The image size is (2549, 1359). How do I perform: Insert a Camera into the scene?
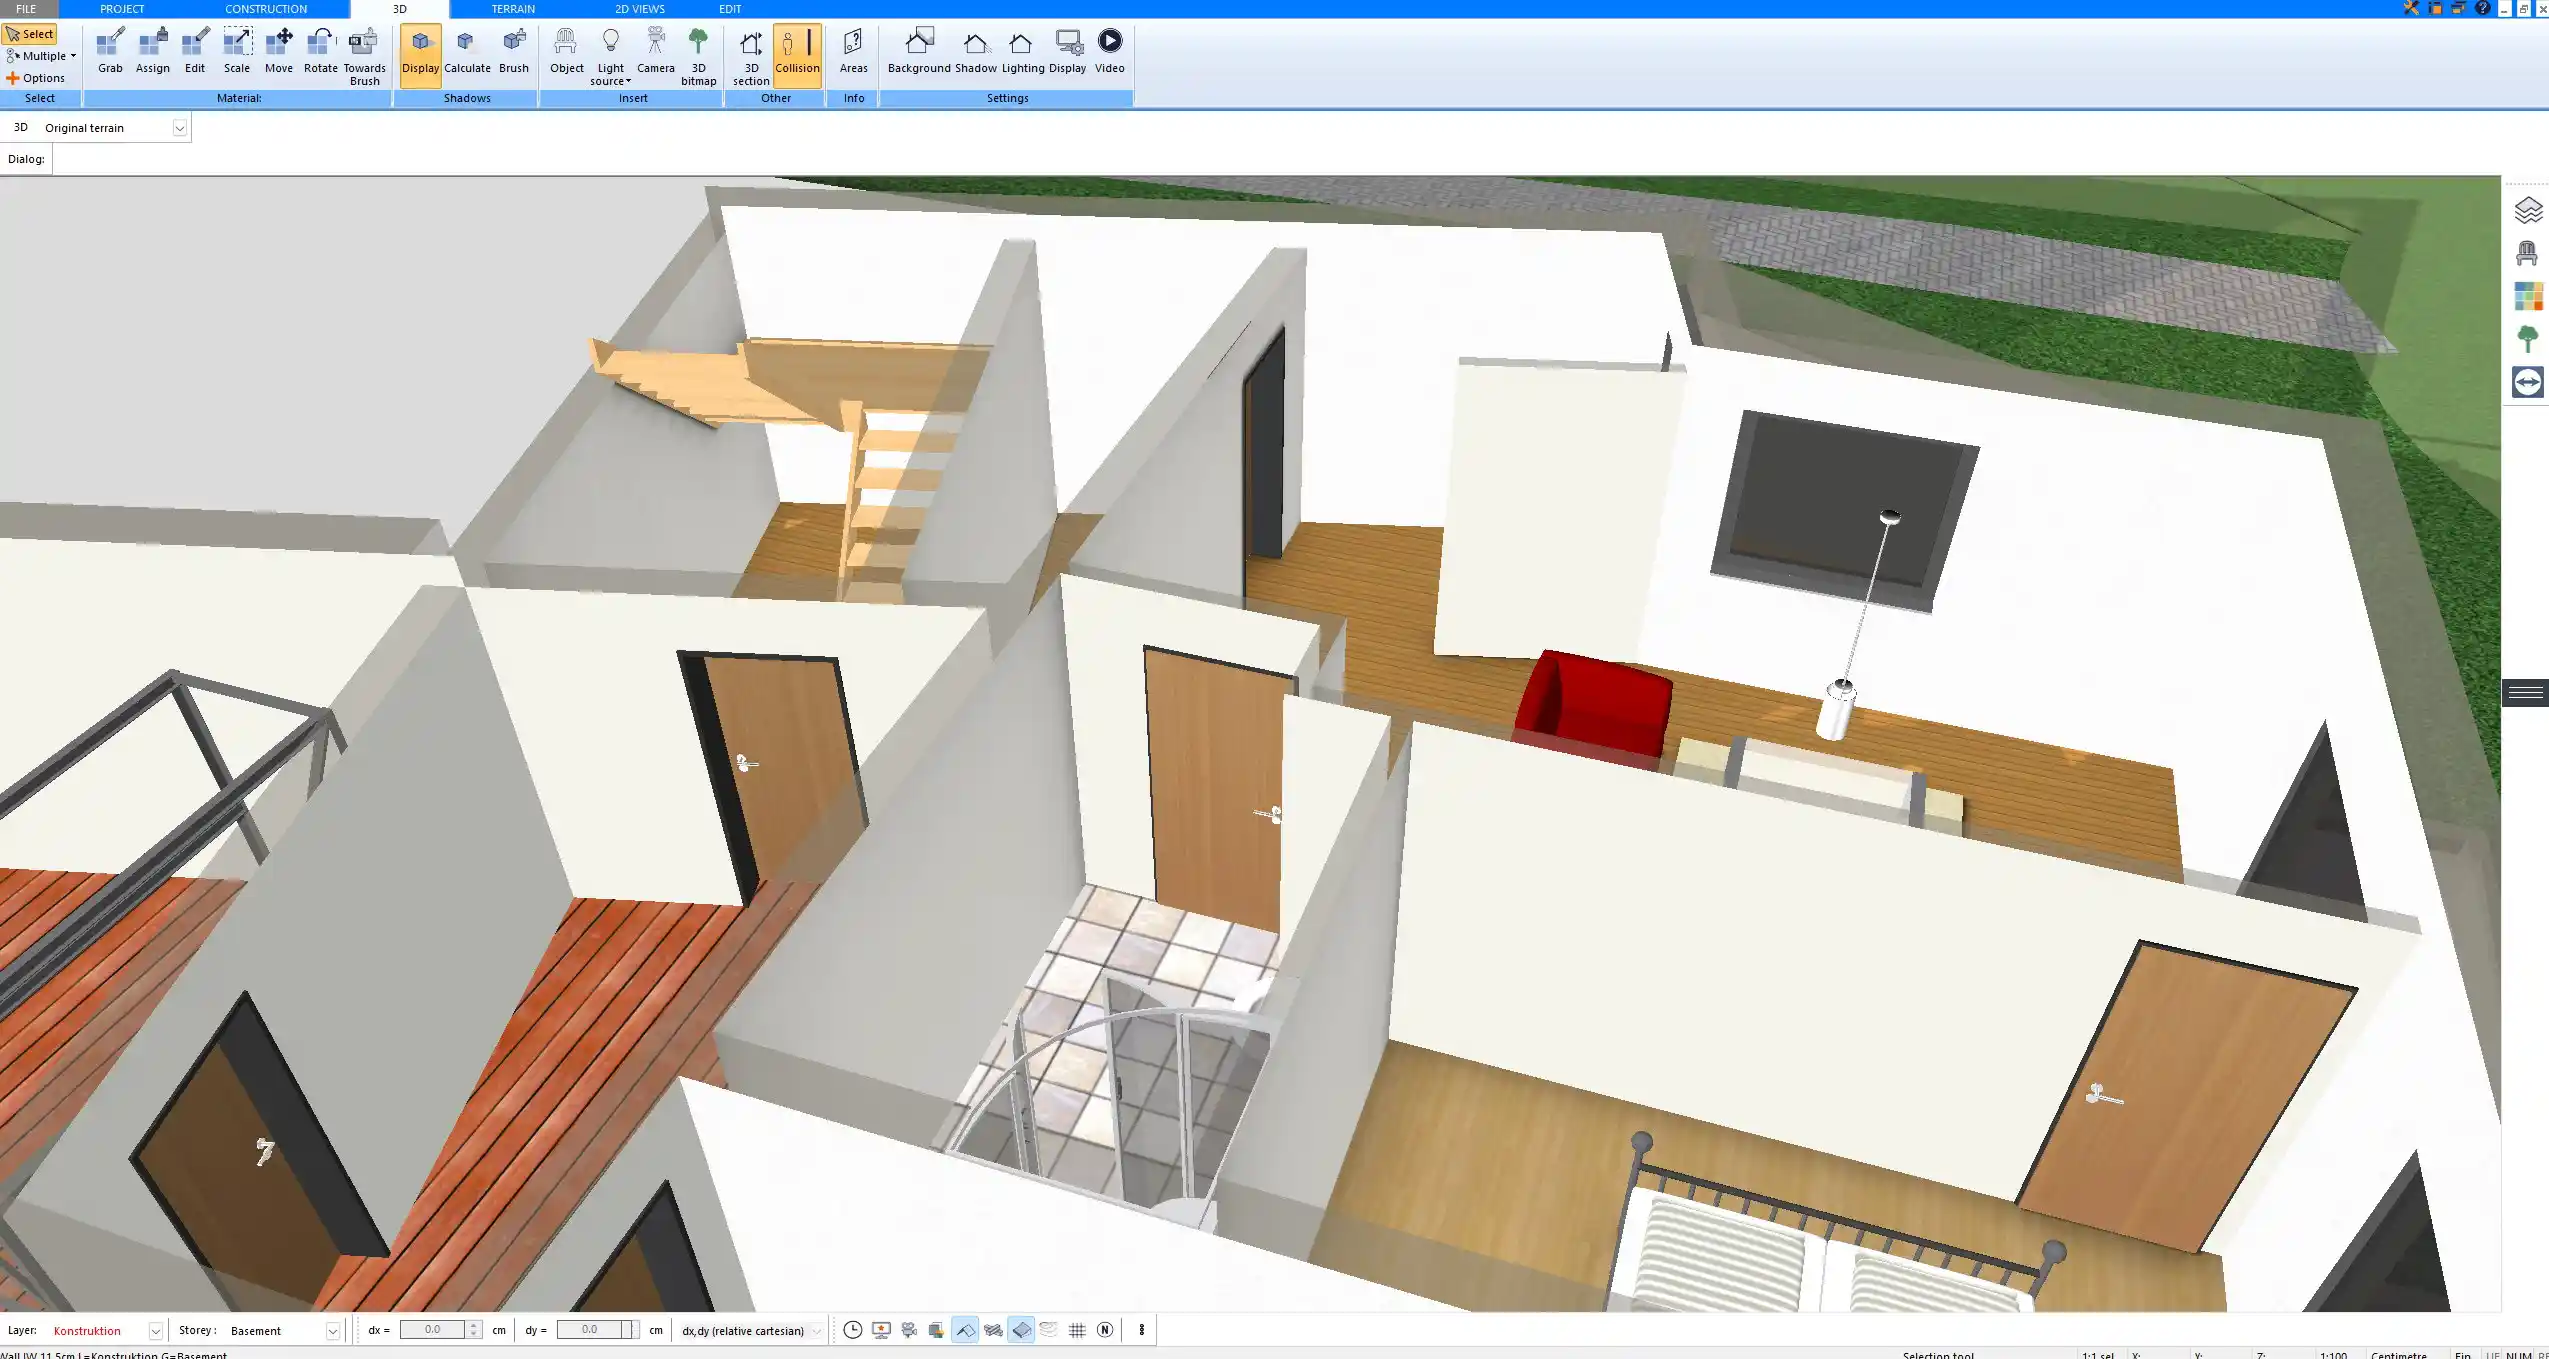(656, 52)
